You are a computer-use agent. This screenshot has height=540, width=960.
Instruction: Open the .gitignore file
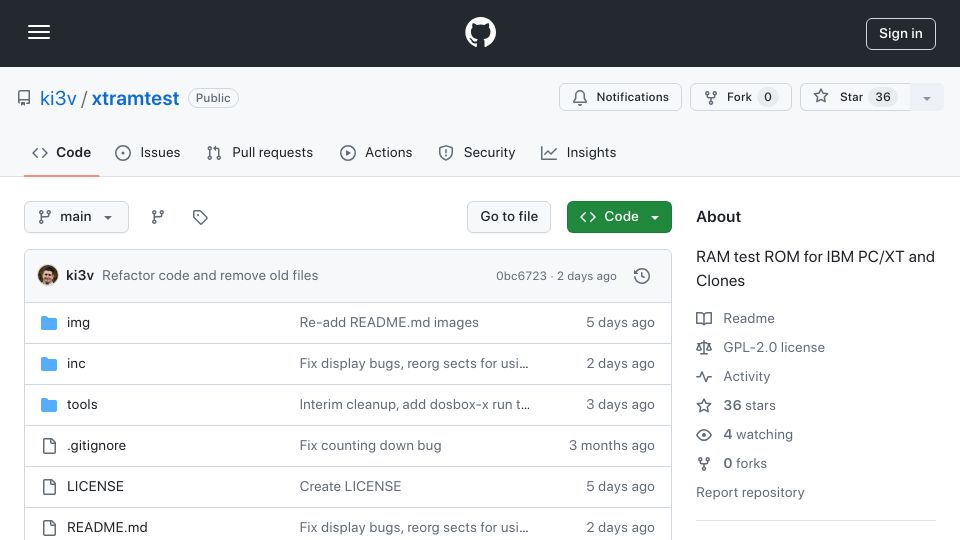[x=96, y=446]
